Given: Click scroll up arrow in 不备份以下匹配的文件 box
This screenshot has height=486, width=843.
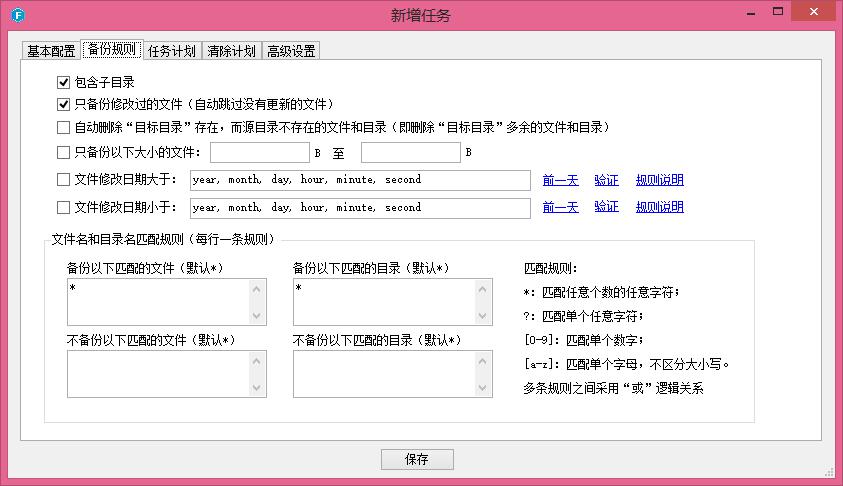Looking at the screenshot, I should pyautogui.click(x=256, y=361).
